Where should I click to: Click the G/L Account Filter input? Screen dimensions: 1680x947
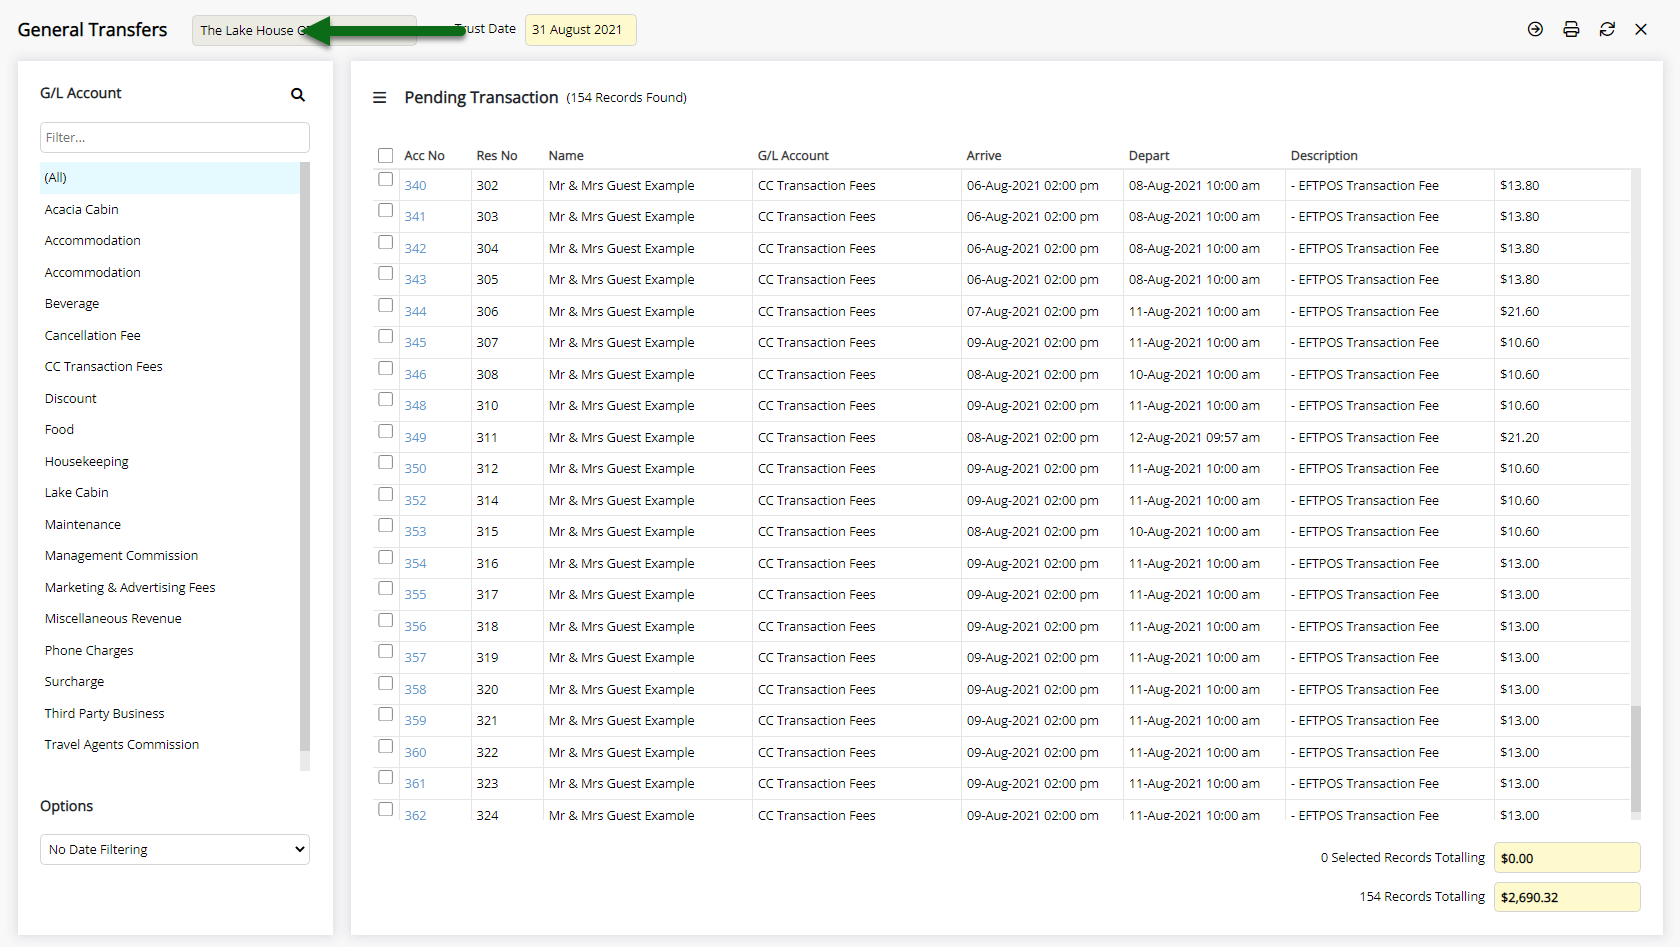(175, 137)
